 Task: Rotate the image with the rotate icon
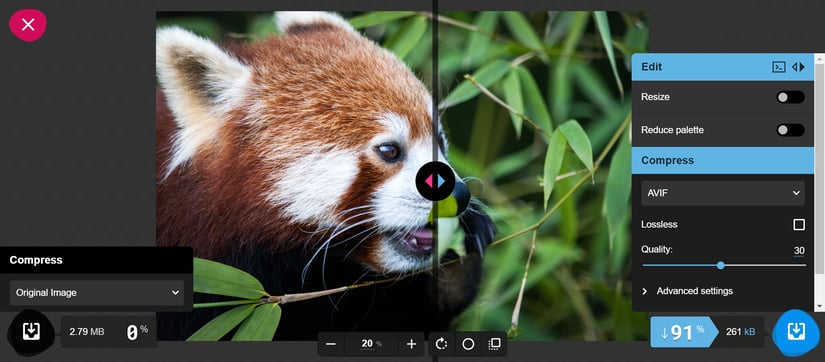click(441, 344)
